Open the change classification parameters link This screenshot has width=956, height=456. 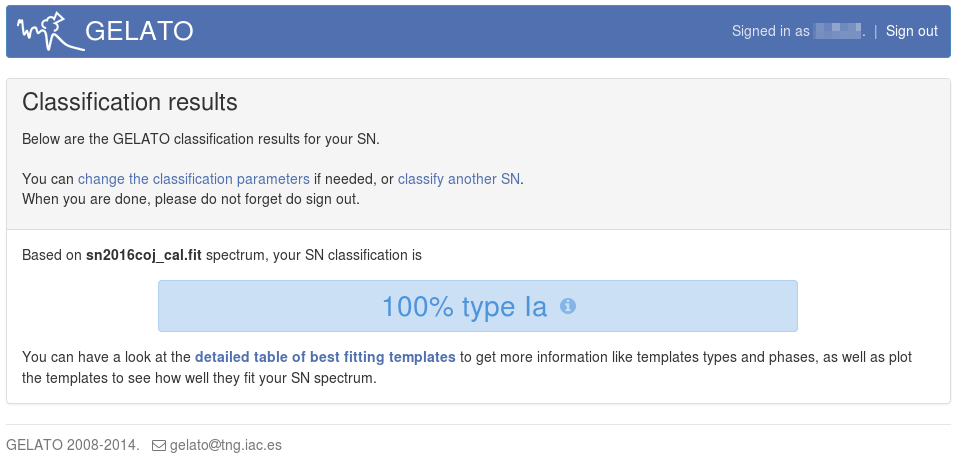[x=194, y=179]
